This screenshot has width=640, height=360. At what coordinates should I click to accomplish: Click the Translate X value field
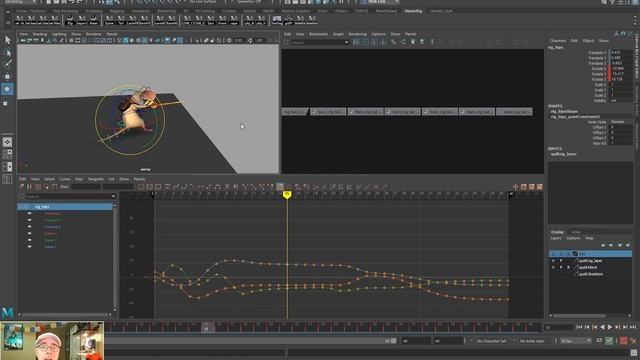tap(620, 53)
